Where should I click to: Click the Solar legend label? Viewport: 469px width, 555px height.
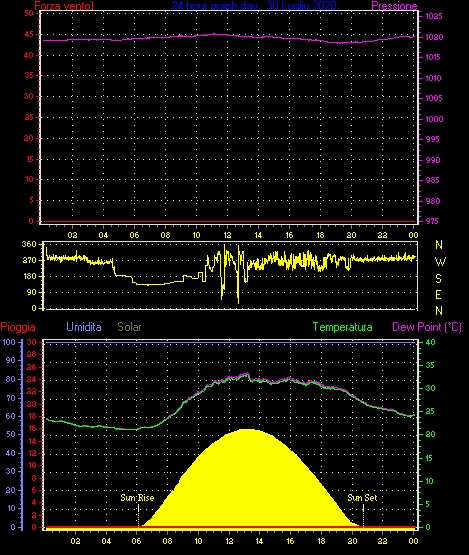pyautogui.click(x=129, y=327)
